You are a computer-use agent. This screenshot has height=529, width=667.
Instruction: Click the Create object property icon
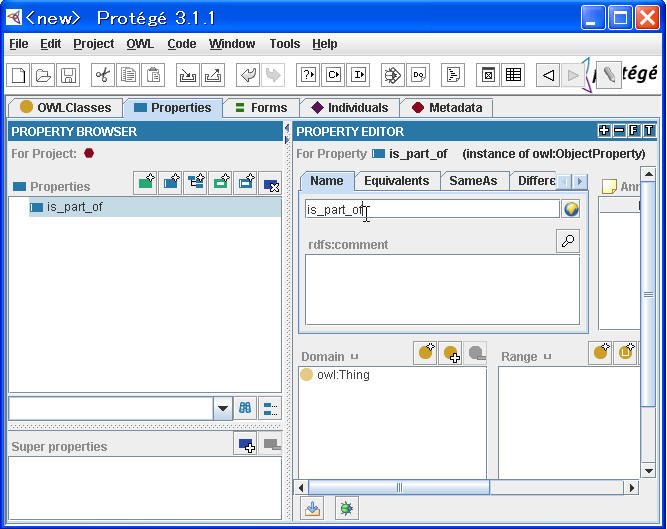170,183
